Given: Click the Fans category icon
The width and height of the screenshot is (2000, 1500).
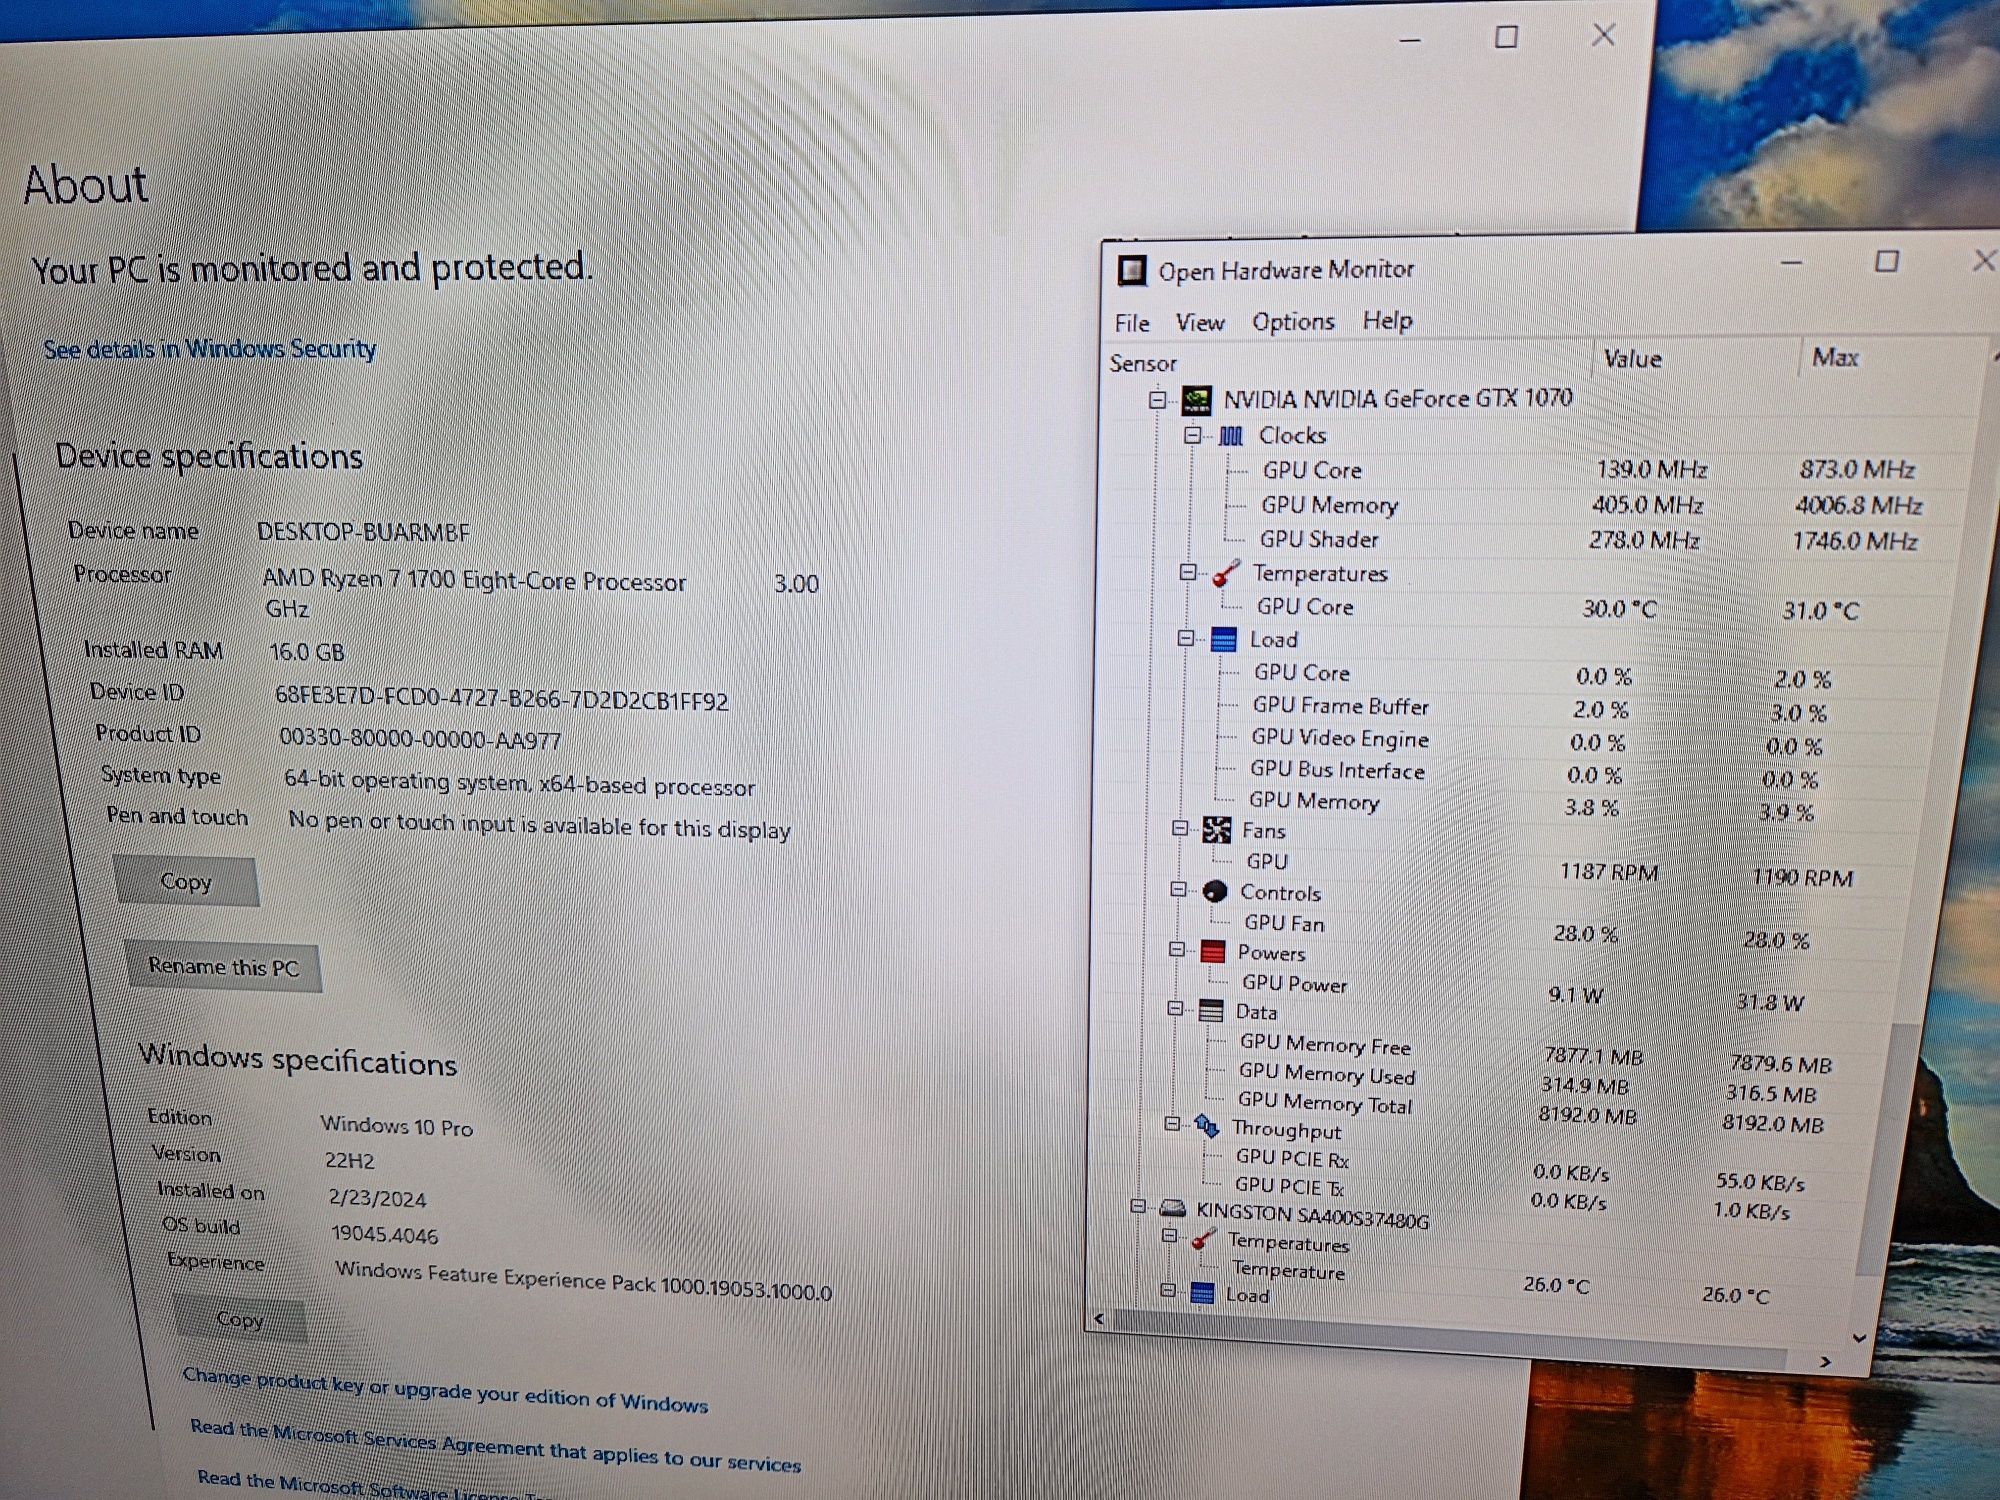Looking at the screenshot, I should click(1217, 829).
